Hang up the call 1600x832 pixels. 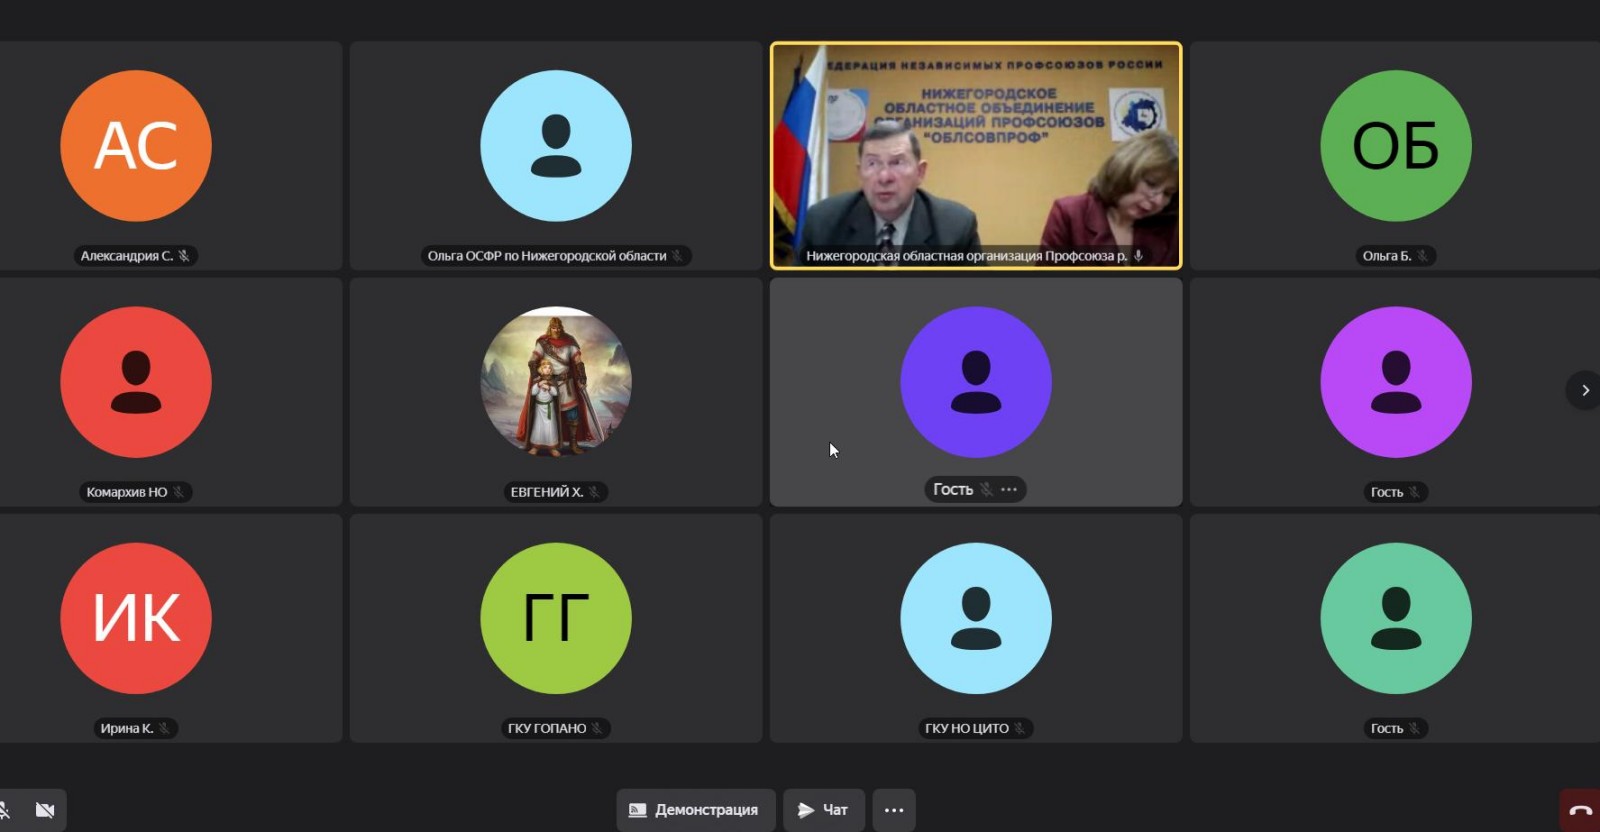[1580, 810]
